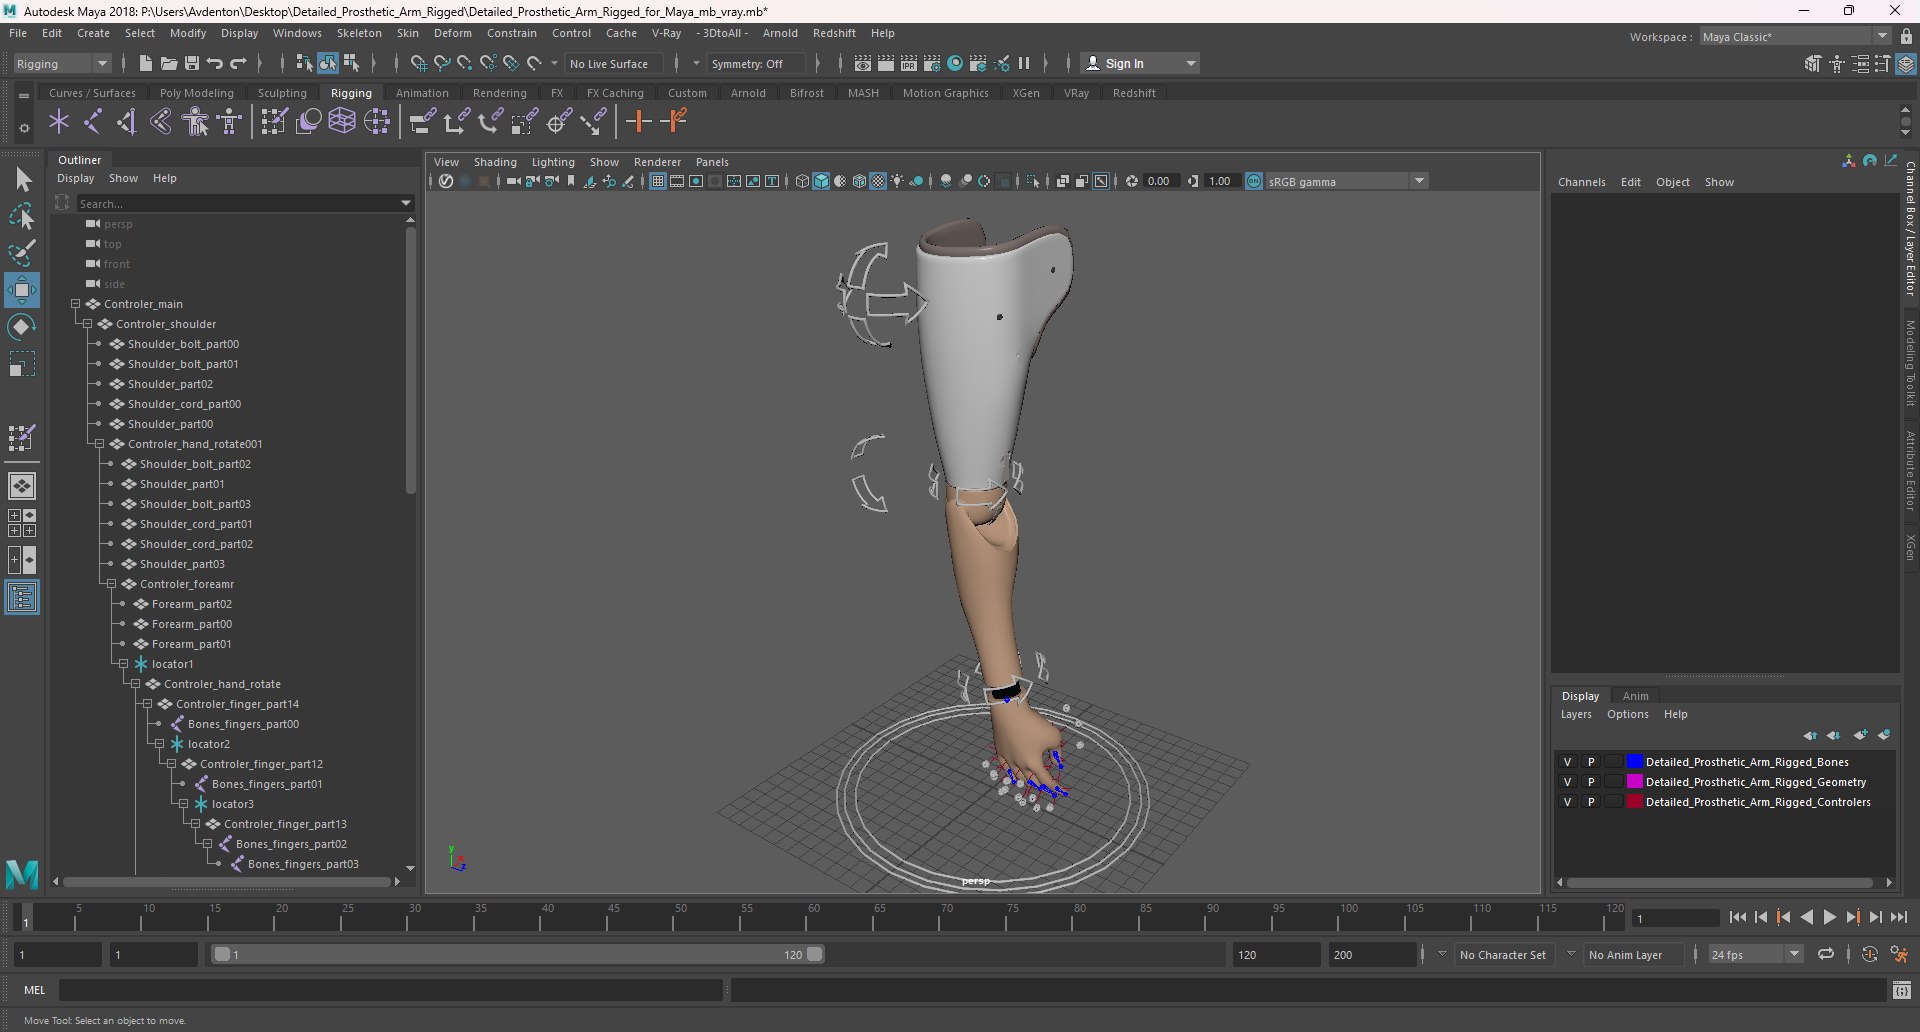Toggle visibility of Rigged_Bones layer
1920x1032 pixels.
coord(1567,762)
